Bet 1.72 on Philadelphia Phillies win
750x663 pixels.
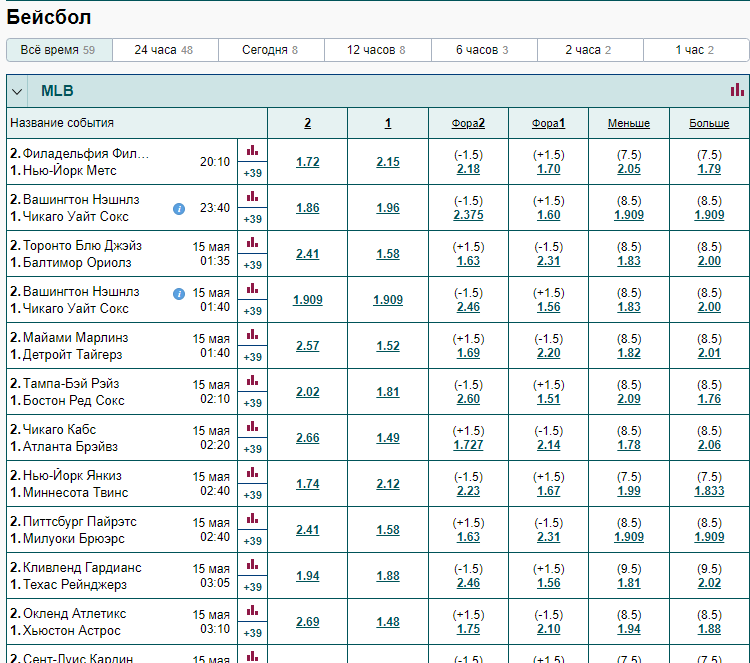308,162
